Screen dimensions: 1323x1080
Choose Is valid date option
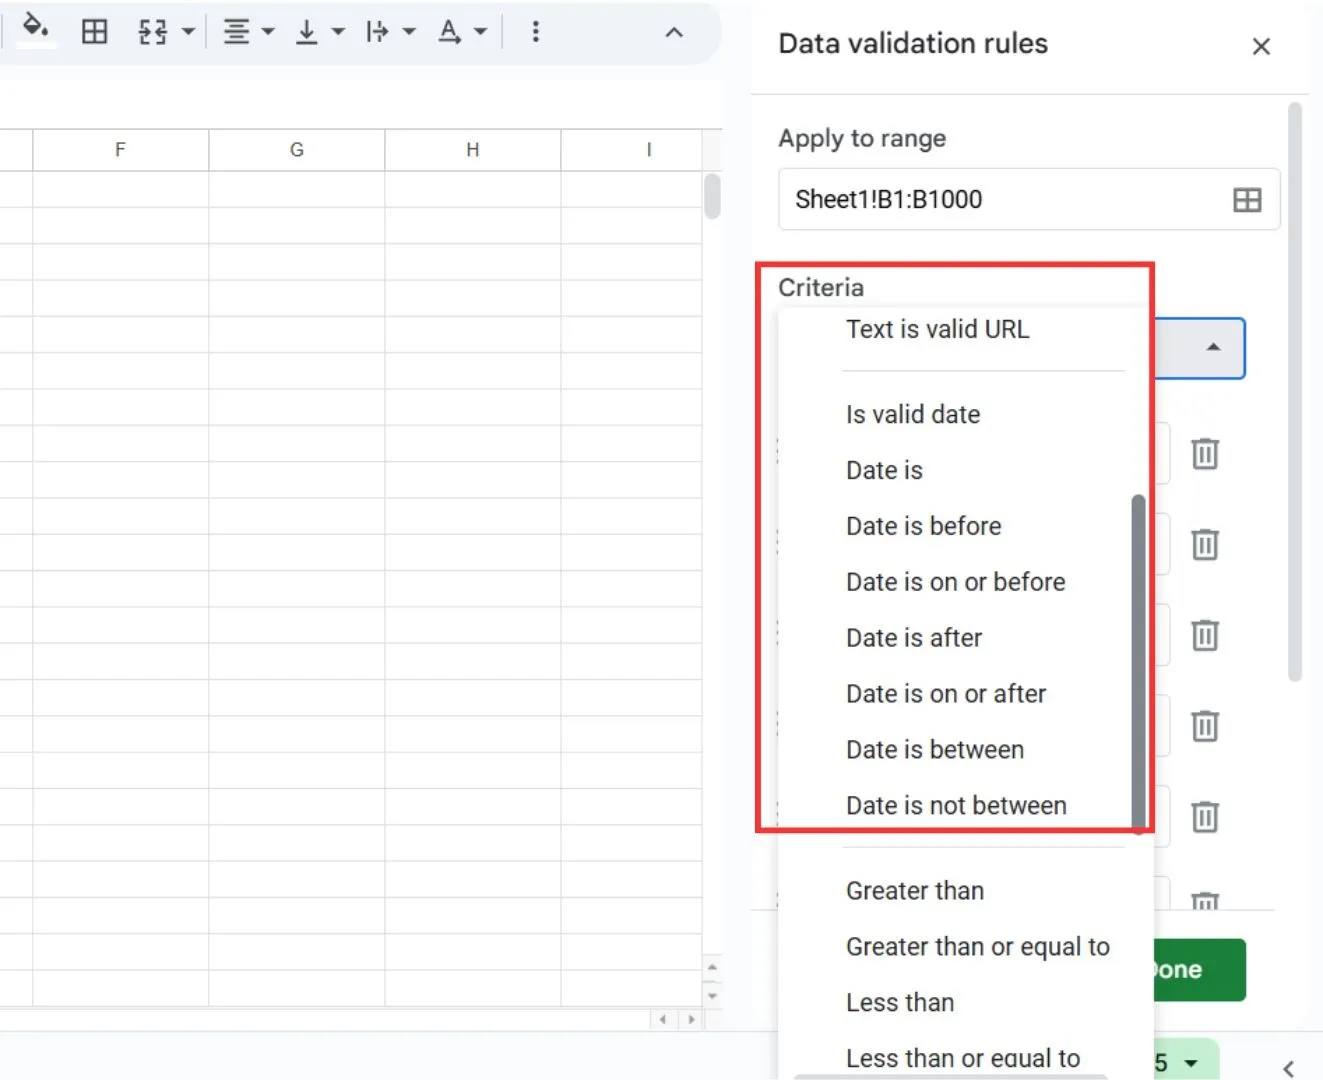click(913, 414)
